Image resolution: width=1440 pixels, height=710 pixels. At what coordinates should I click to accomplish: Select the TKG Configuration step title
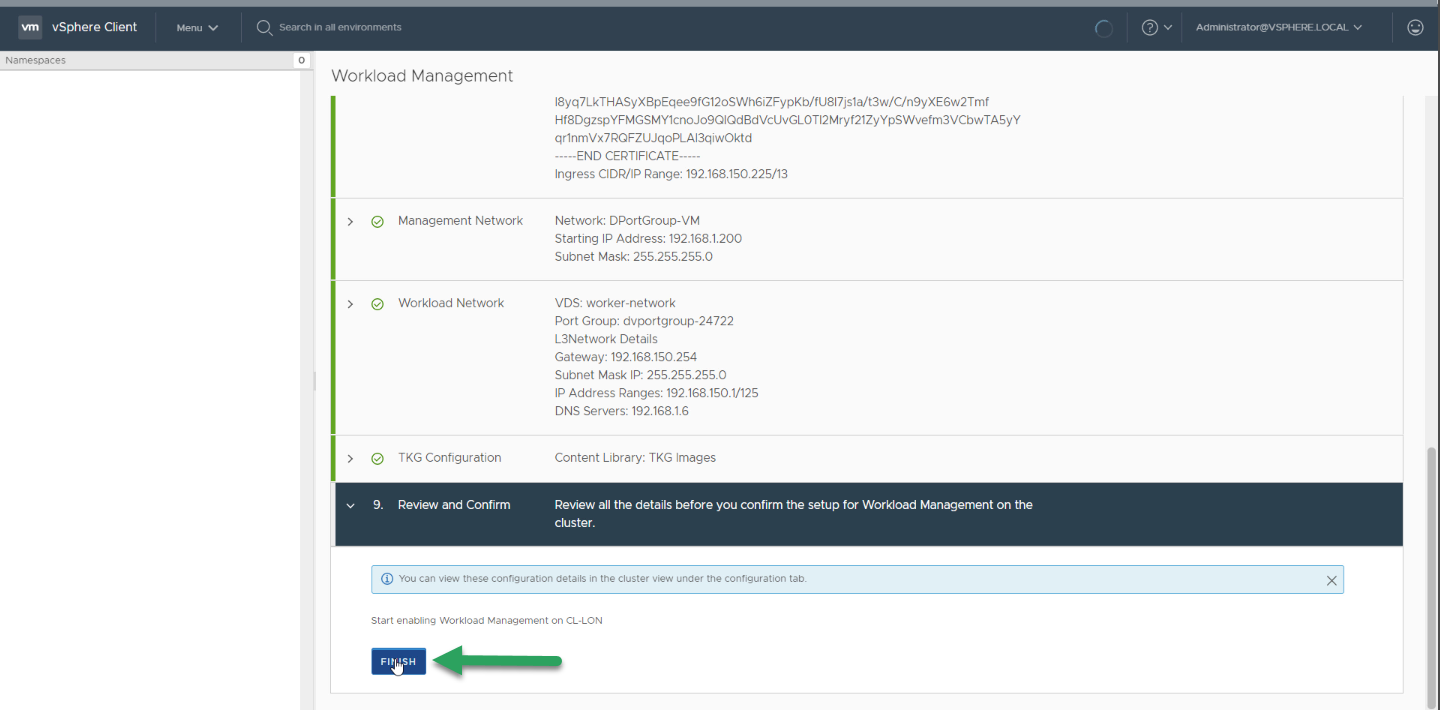point(449,458)
